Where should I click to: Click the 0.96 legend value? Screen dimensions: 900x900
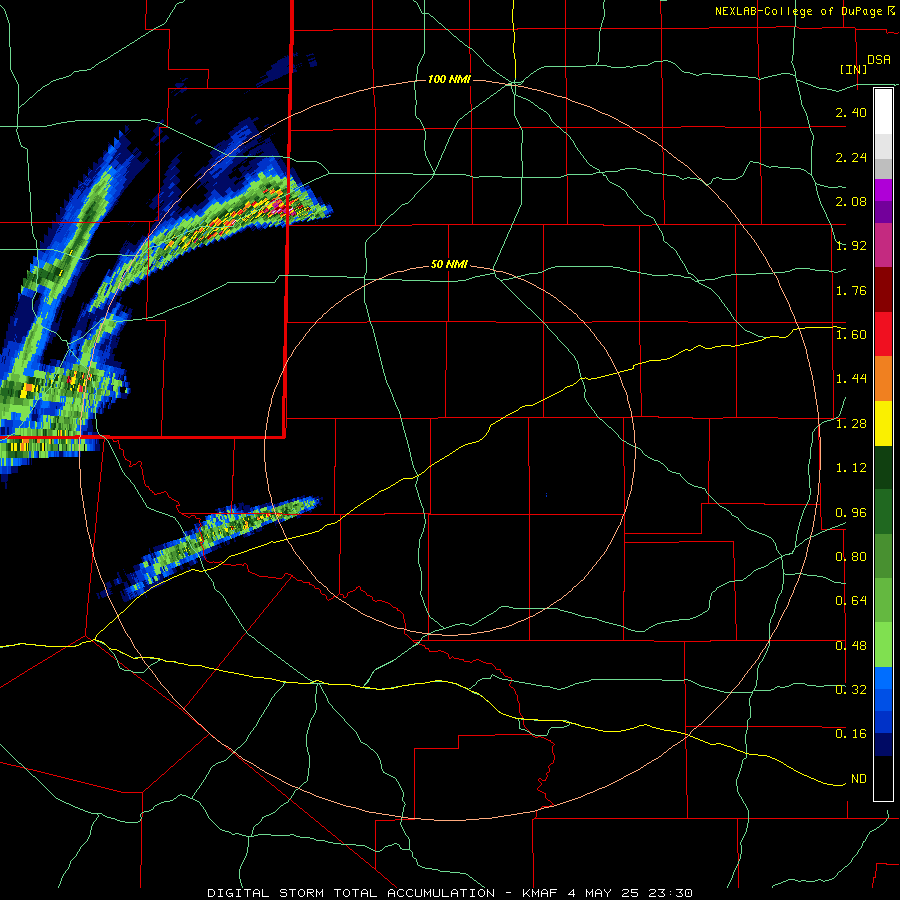pos(851,513)
